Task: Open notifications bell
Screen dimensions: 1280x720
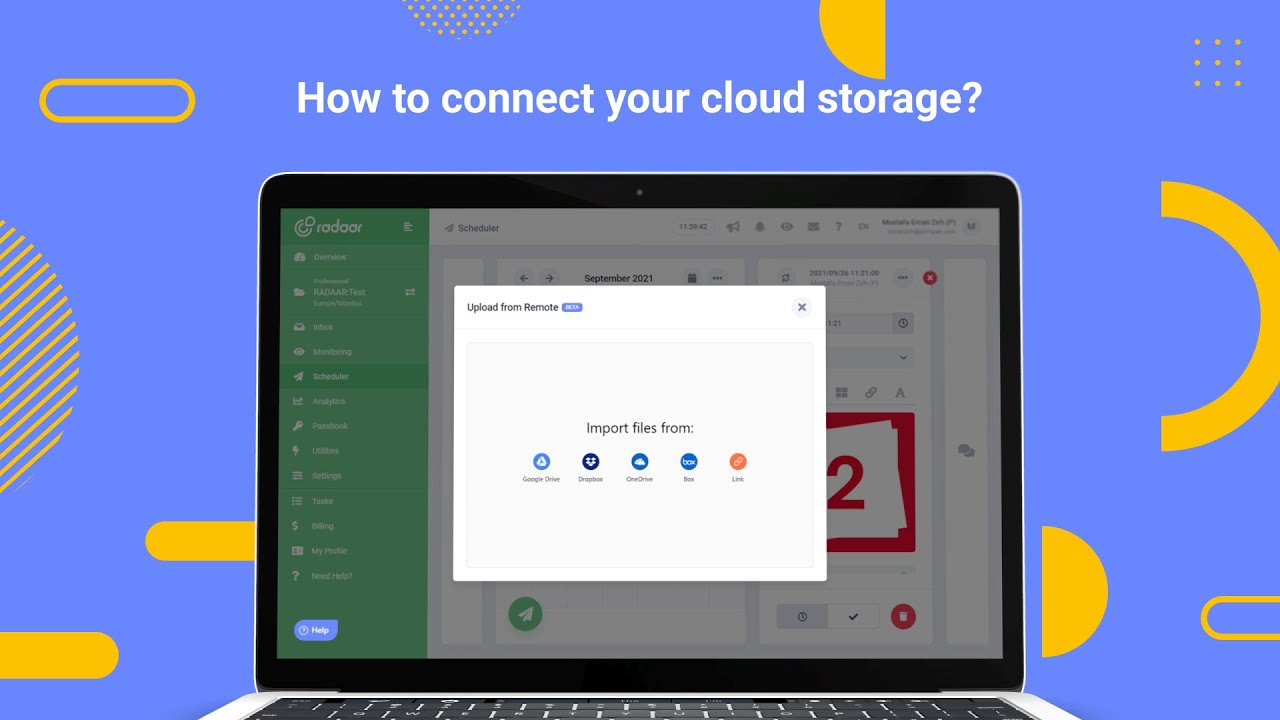Action: (760, 227)
